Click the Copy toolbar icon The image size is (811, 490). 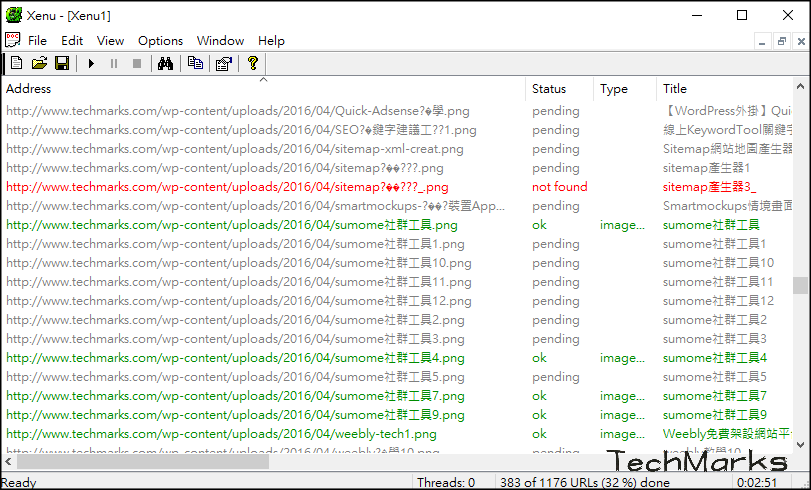tap(195, 64)
